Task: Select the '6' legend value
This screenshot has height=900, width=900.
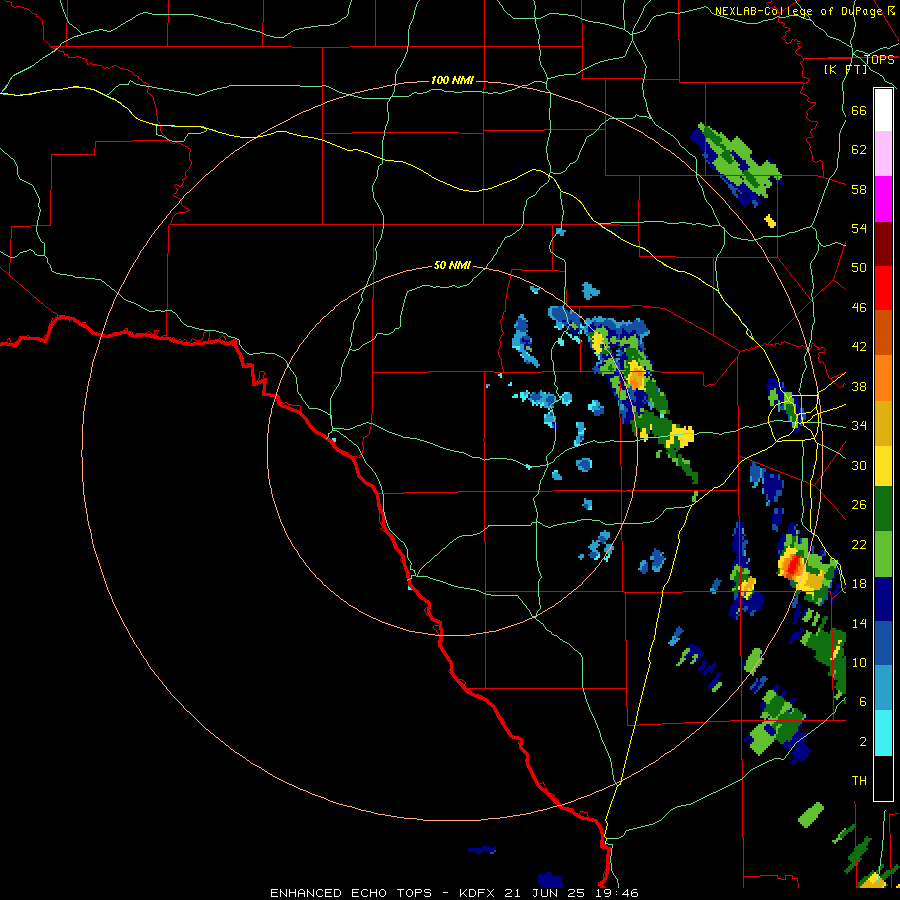Action: [x=862, y=701]
